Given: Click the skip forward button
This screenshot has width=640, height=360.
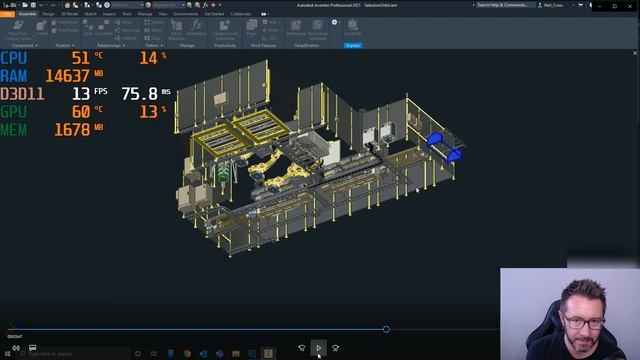Looking at the screenshot, I should [x=335, y=348].
